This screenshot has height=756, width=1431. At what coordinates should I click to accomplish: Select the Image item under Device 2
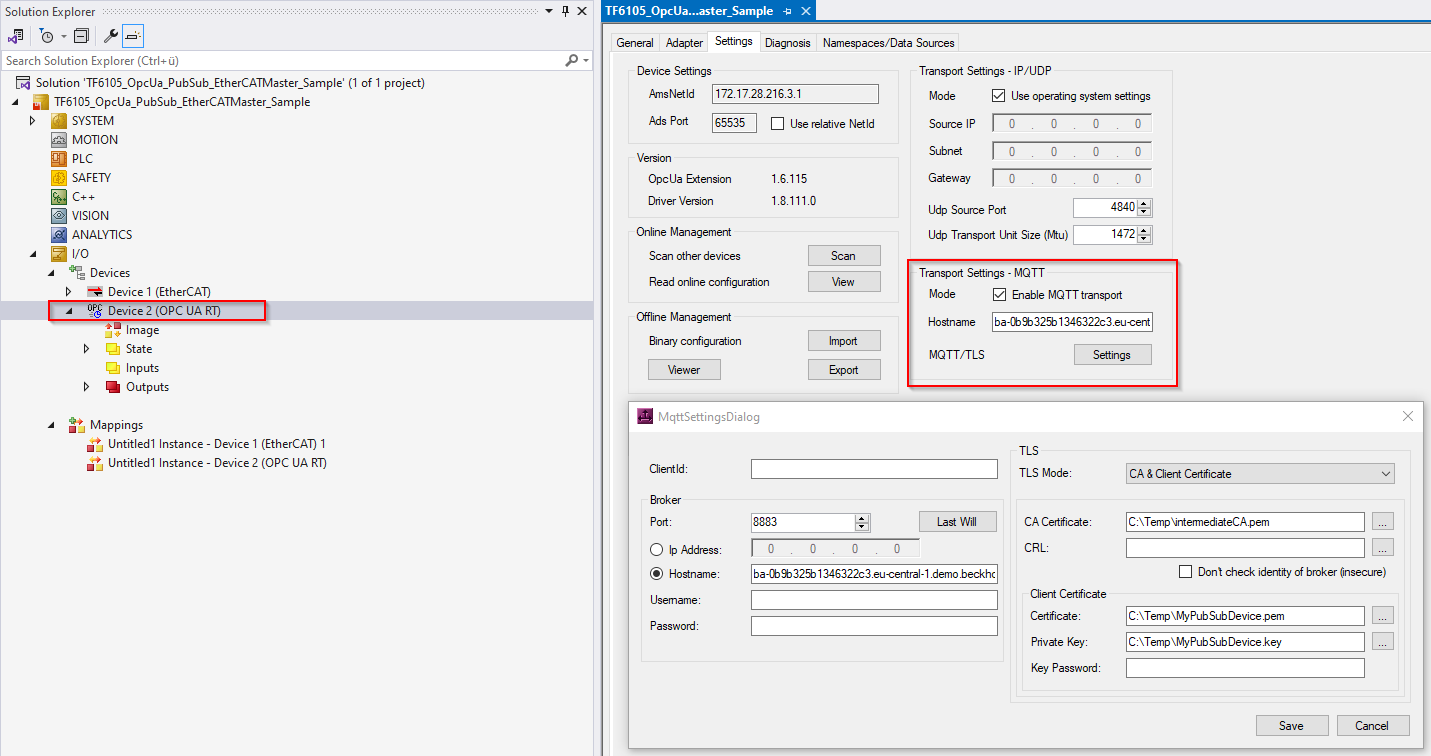[x=142, y=330]
